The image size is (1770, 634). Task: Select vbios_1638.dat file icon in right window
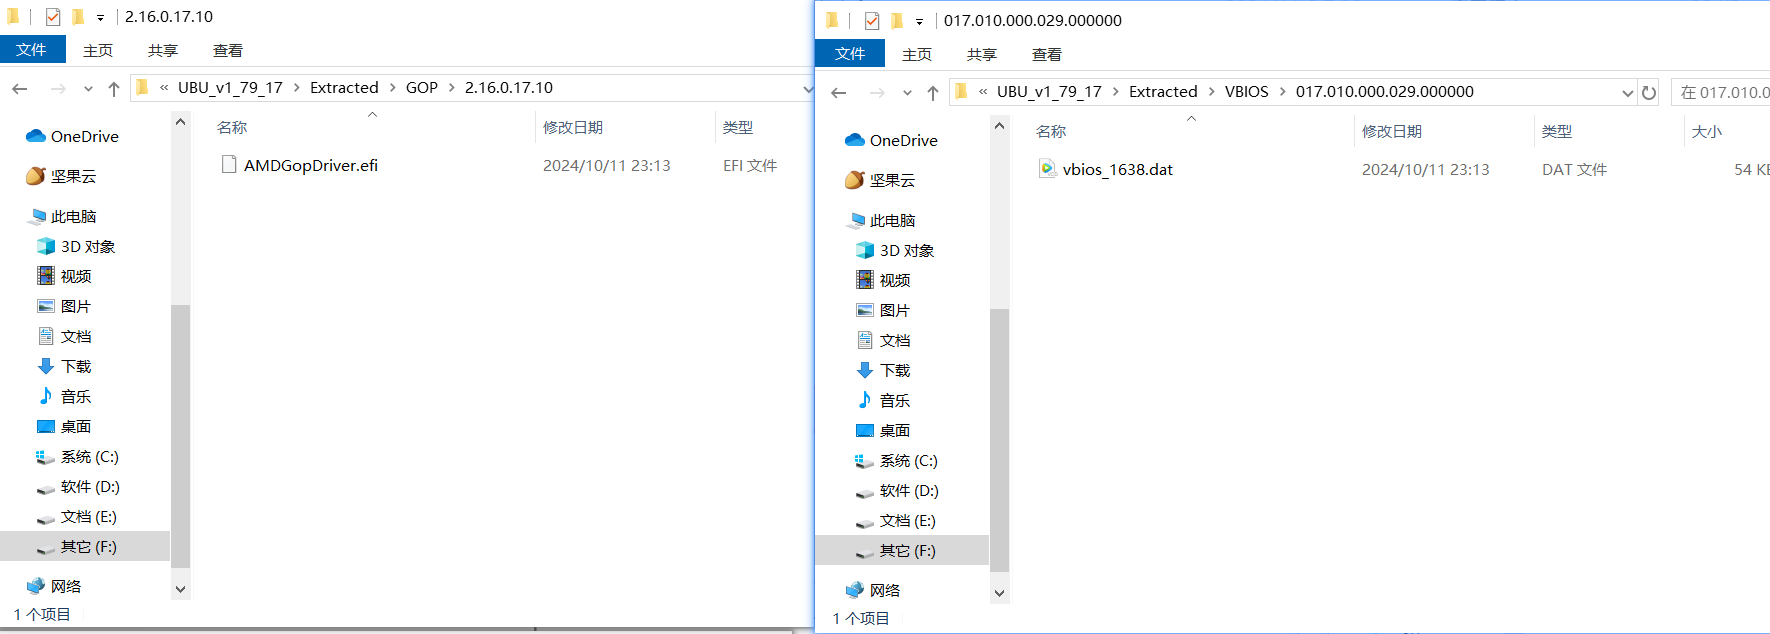click(1047, 169)
